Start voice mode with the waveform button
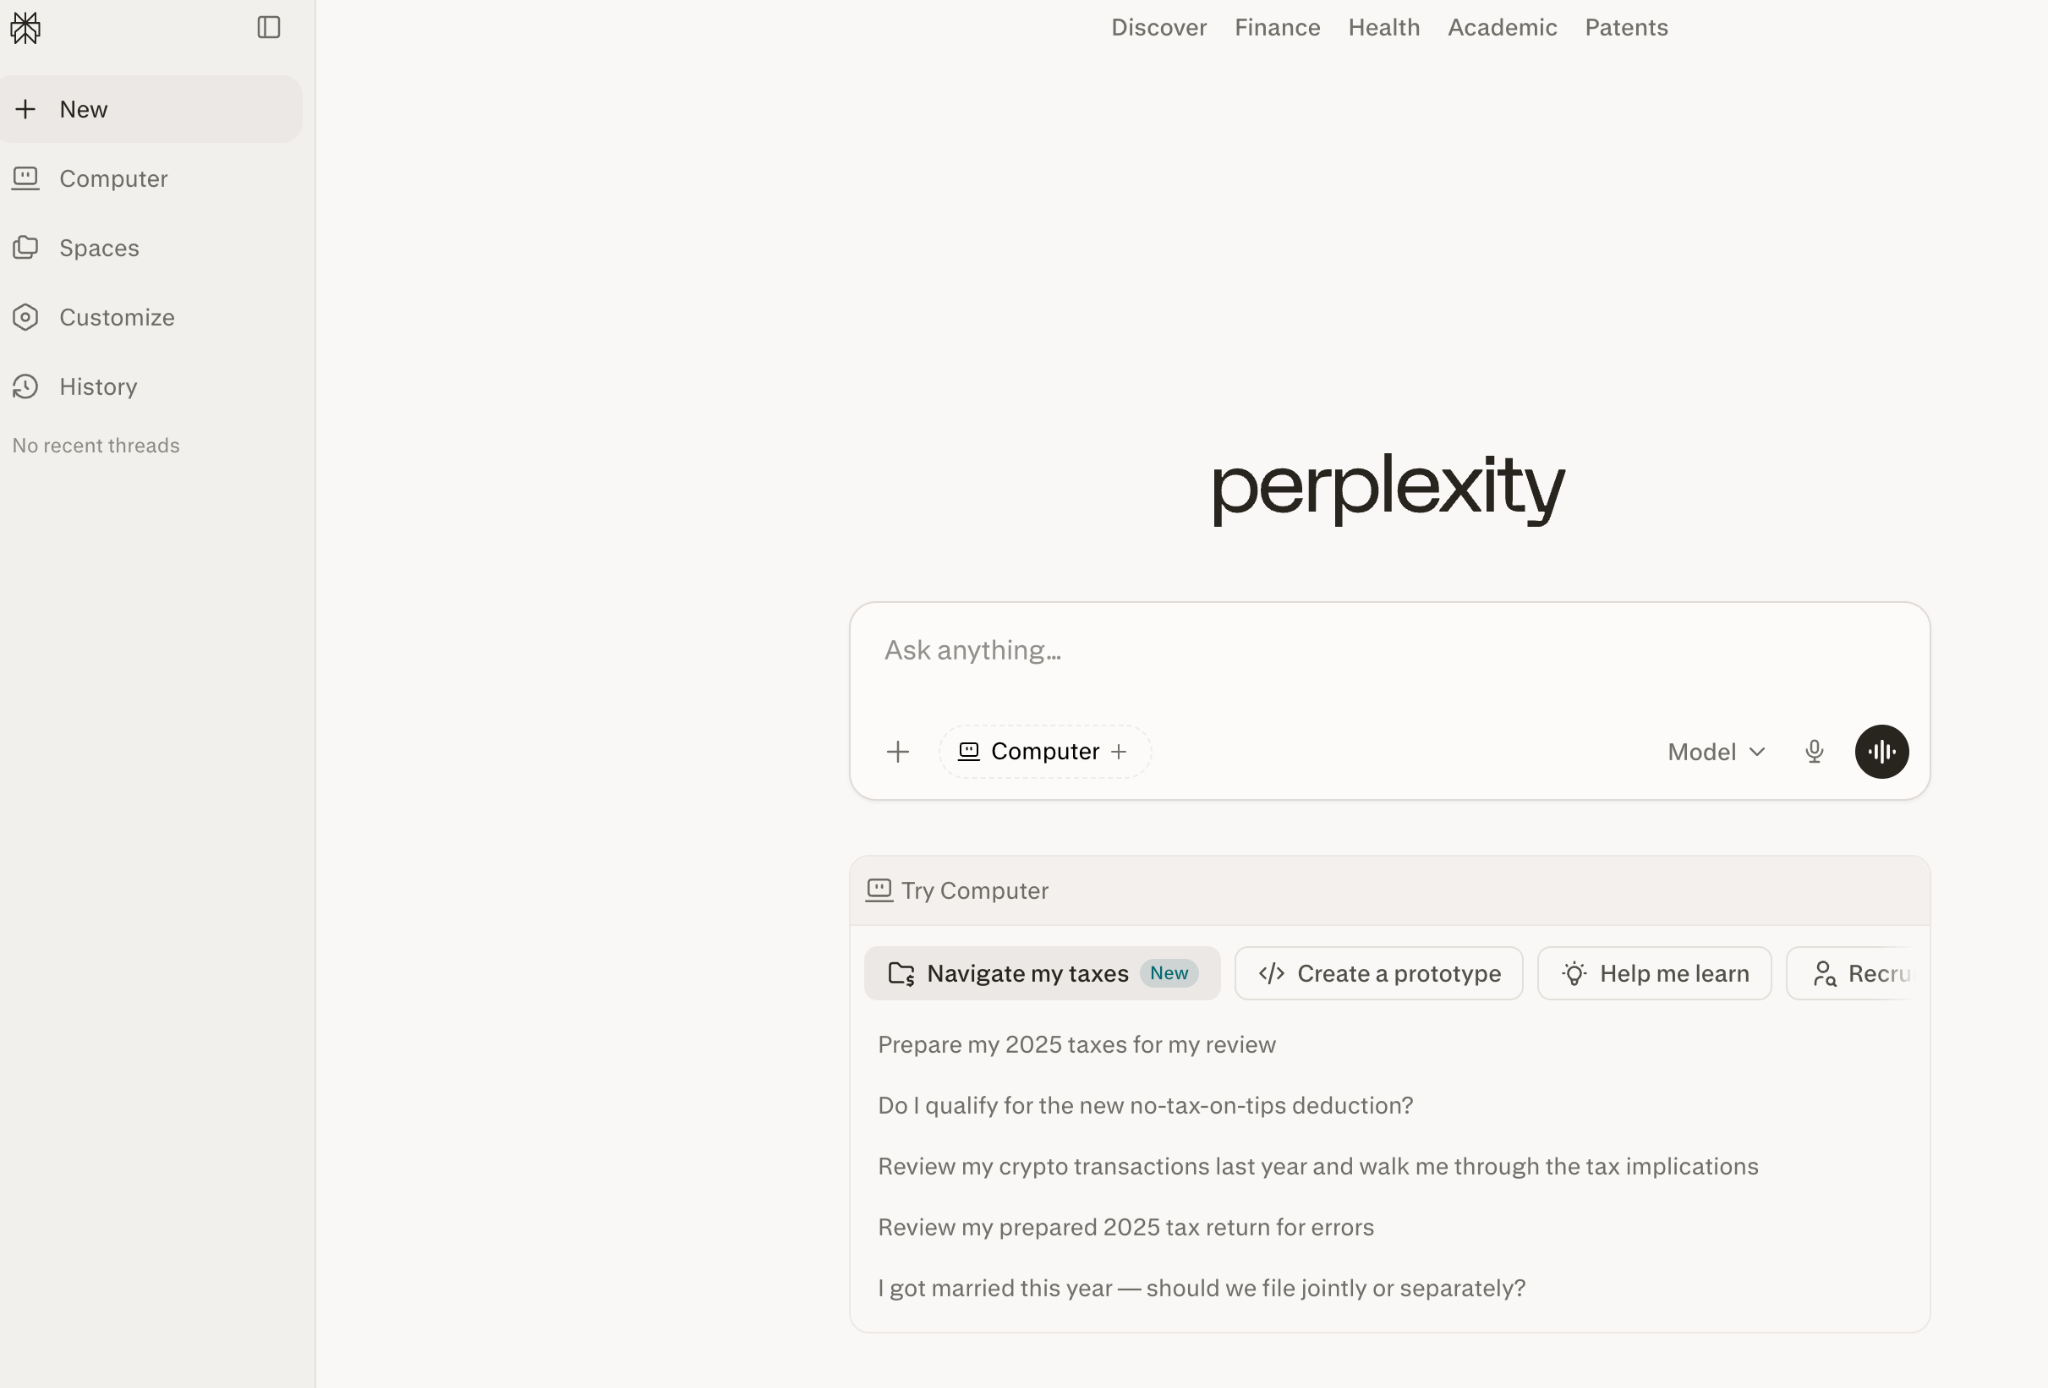Screen dimensions: 2048x1388 point(1881,751)
